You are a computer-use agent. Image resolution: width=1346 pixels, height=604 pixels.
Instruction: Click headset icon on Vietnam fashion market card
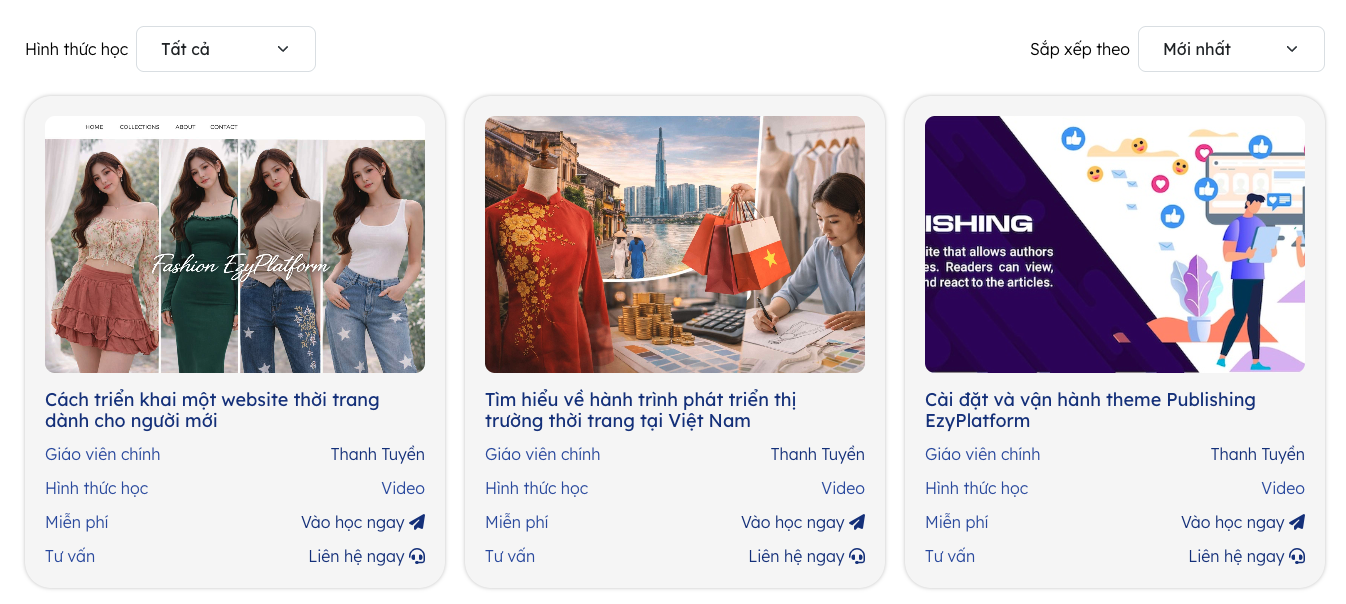click(857, 556)
